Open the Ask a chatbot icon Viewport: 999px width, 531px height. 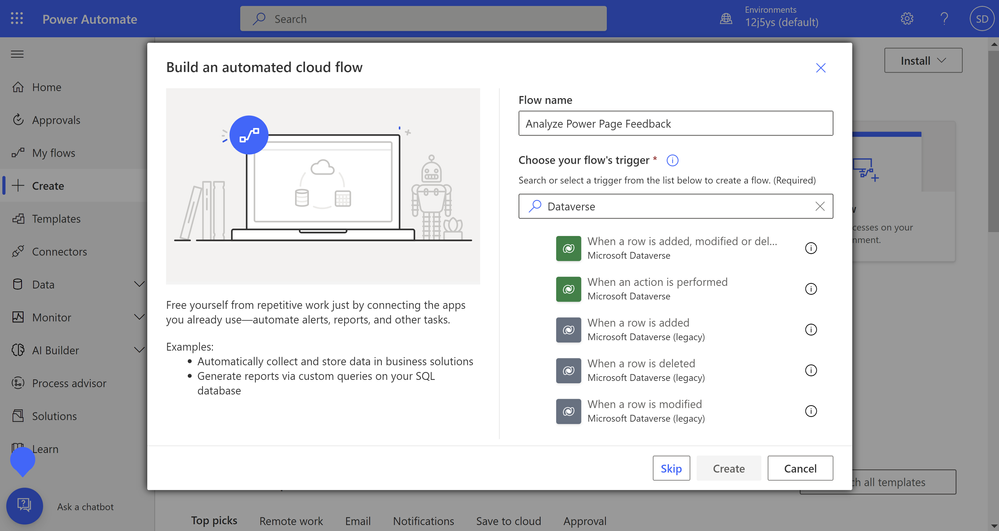24,506
